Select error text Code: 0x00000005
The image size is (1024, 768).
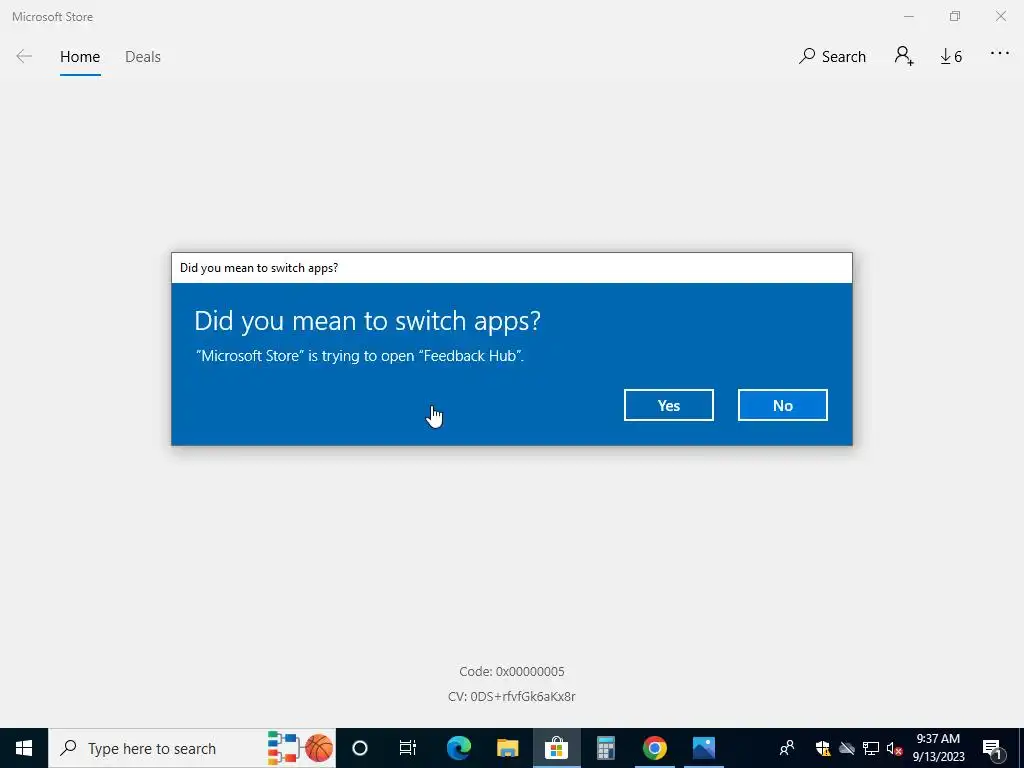tap(511, 671)
